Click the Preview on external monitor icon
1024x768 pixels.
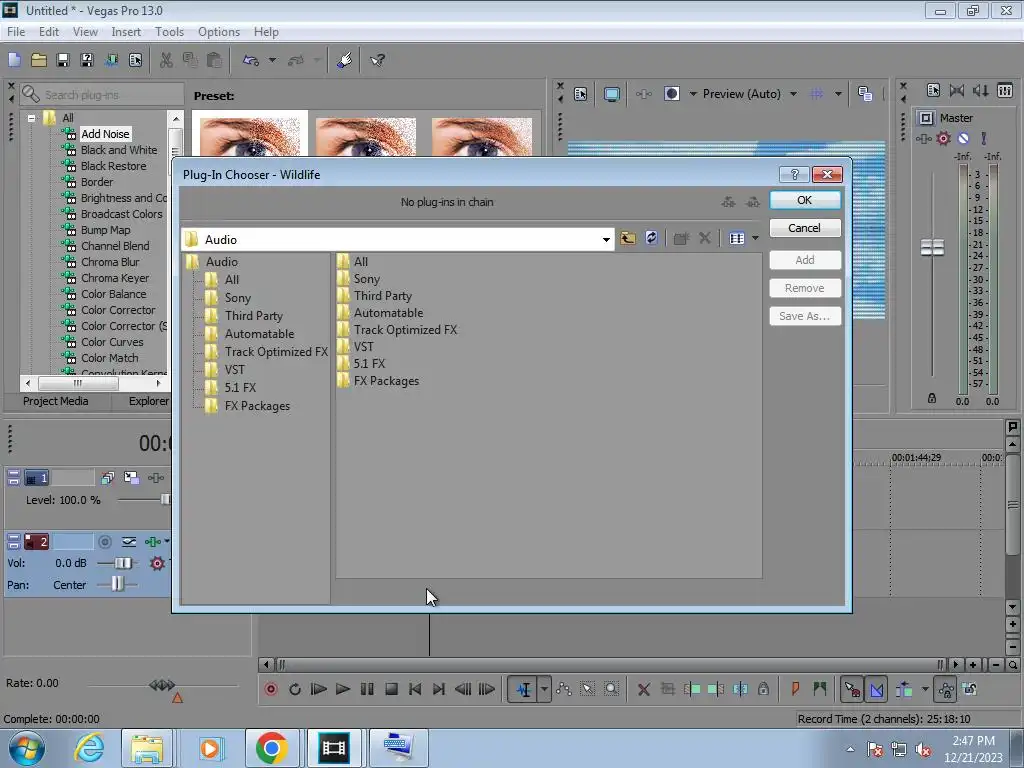(x=611, y=94)
